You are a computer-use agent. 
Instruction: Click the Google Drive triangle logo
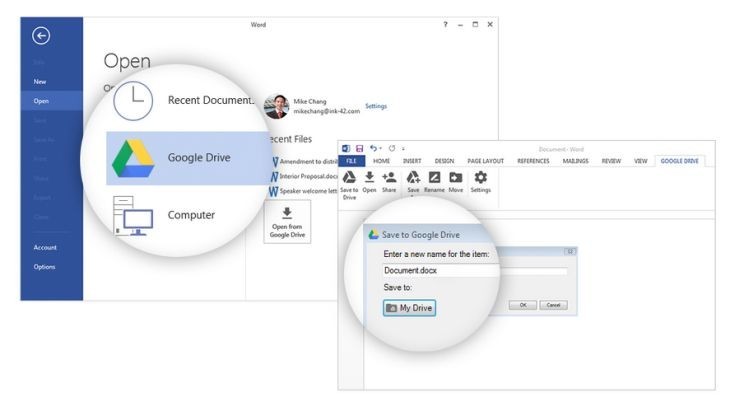coord(133,158)
